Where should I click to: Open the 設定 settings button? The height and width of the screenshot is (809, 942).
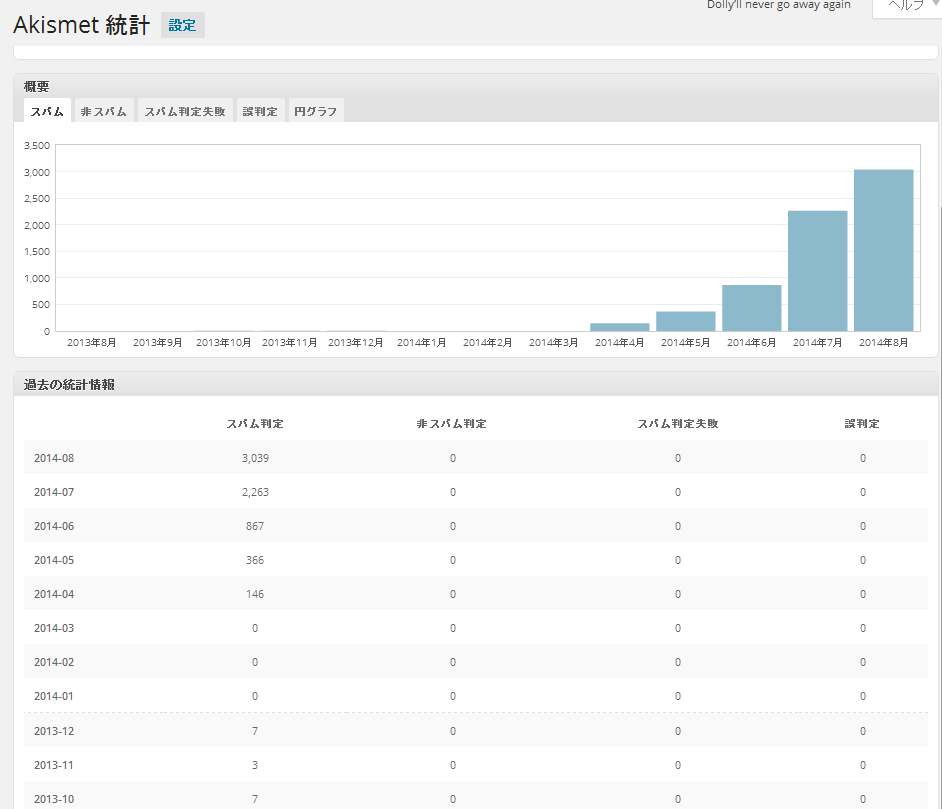(183, 25)
